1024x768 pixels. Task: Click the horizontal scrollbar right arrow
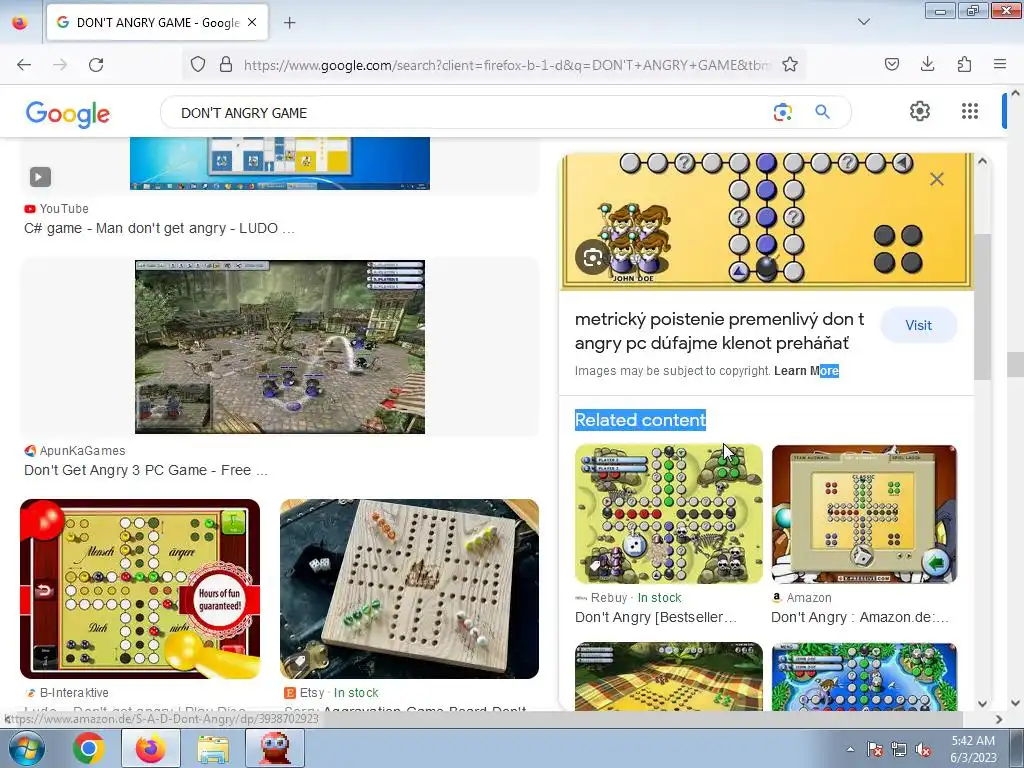(x=999, y=719)
